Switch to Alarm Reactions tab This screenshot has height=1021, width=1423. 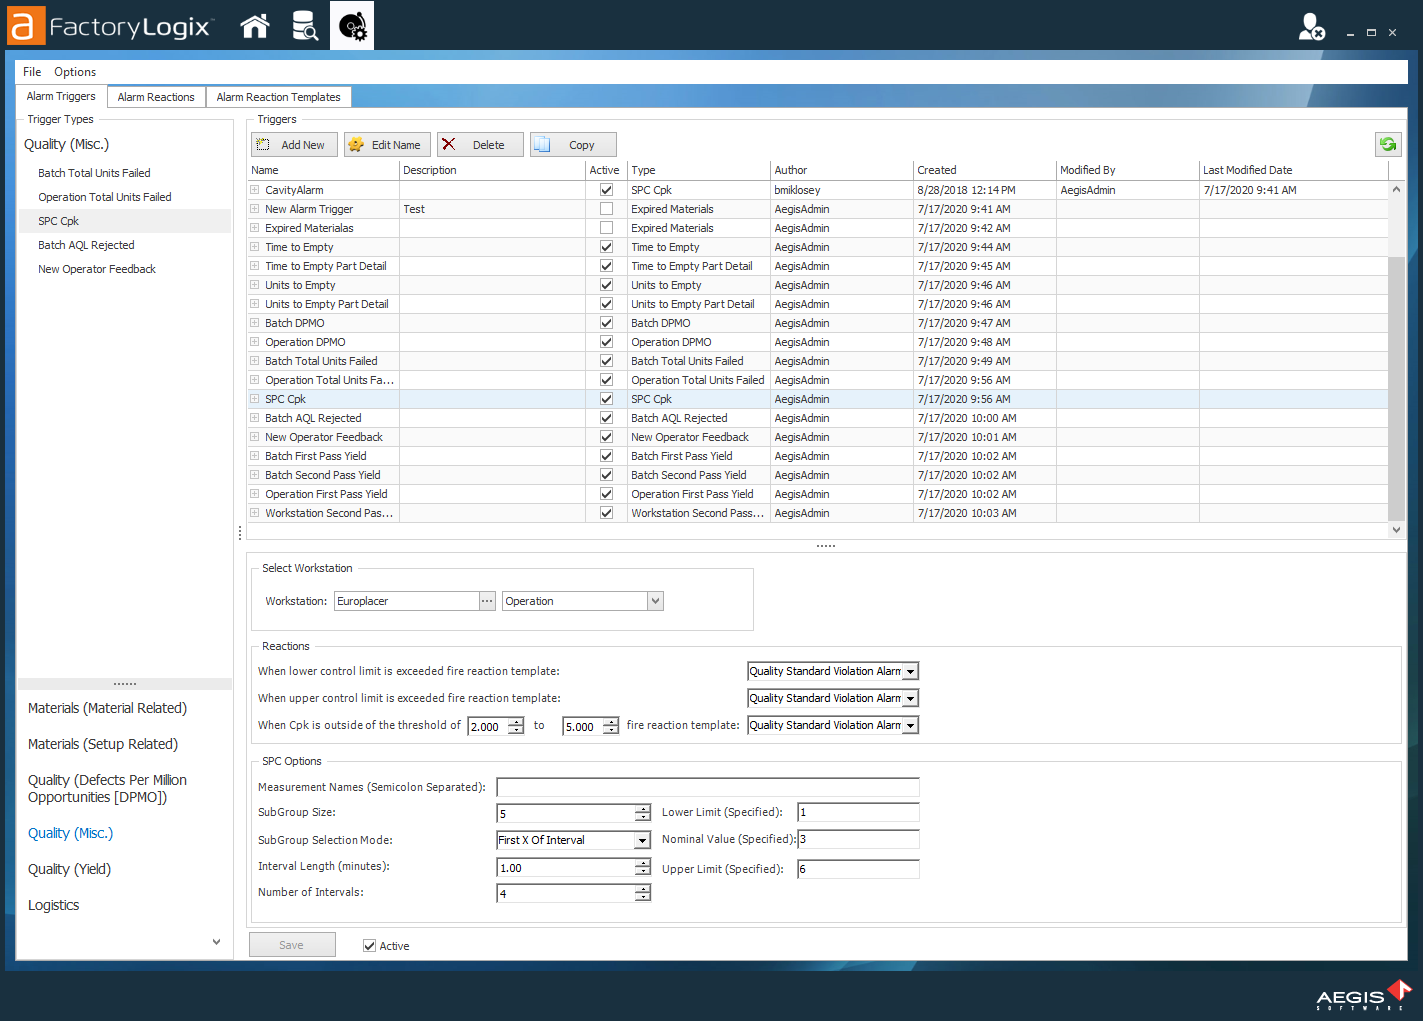(156, 97)
